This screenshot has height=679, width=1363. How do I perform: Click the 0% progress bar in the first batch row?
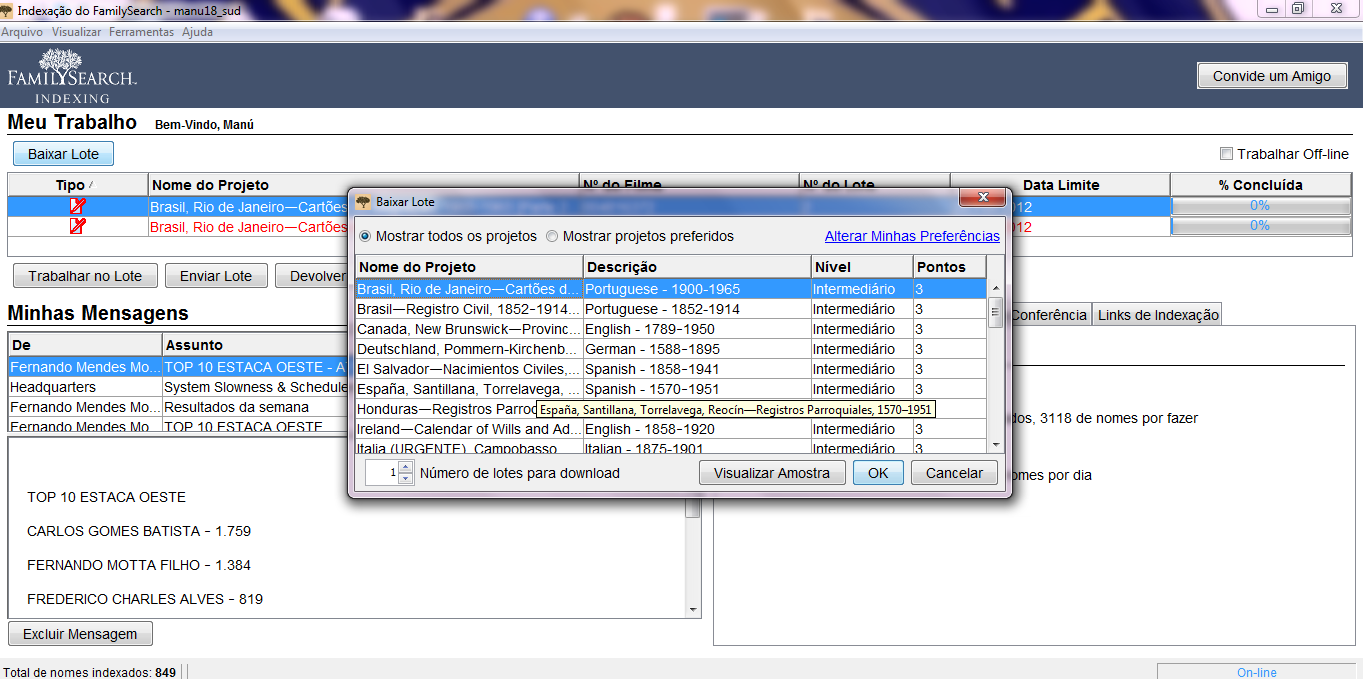pos(1260,206)
